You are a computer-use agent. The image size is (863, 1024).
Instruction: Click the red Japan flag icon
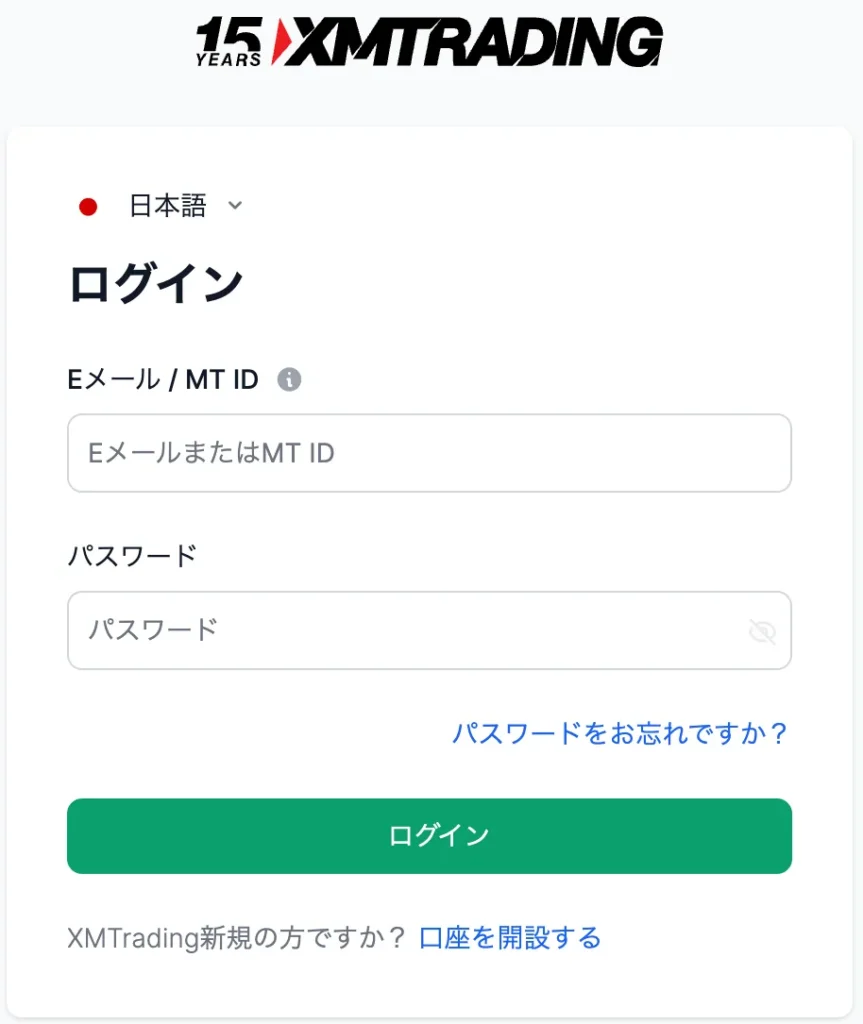[88, 207]
